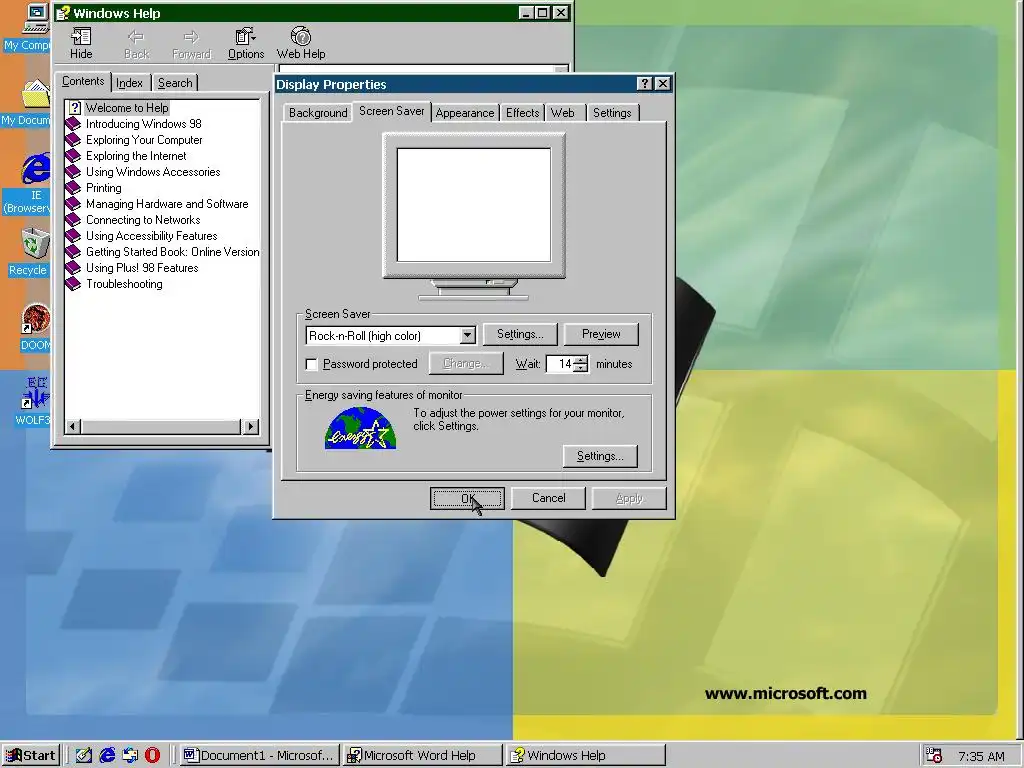Image resolution: width=1024 pixels, height=768 pixels.
Task: Click the right arrow of Help contents scrollbar
Action: click(251, 427)
